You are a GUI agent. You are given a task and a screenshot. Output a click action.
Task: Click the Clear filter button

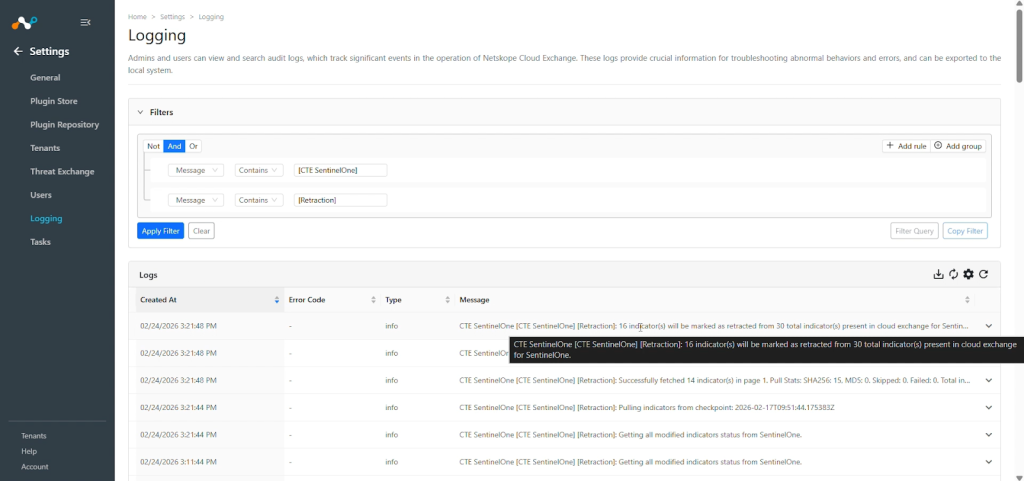[x=201, y=231]
